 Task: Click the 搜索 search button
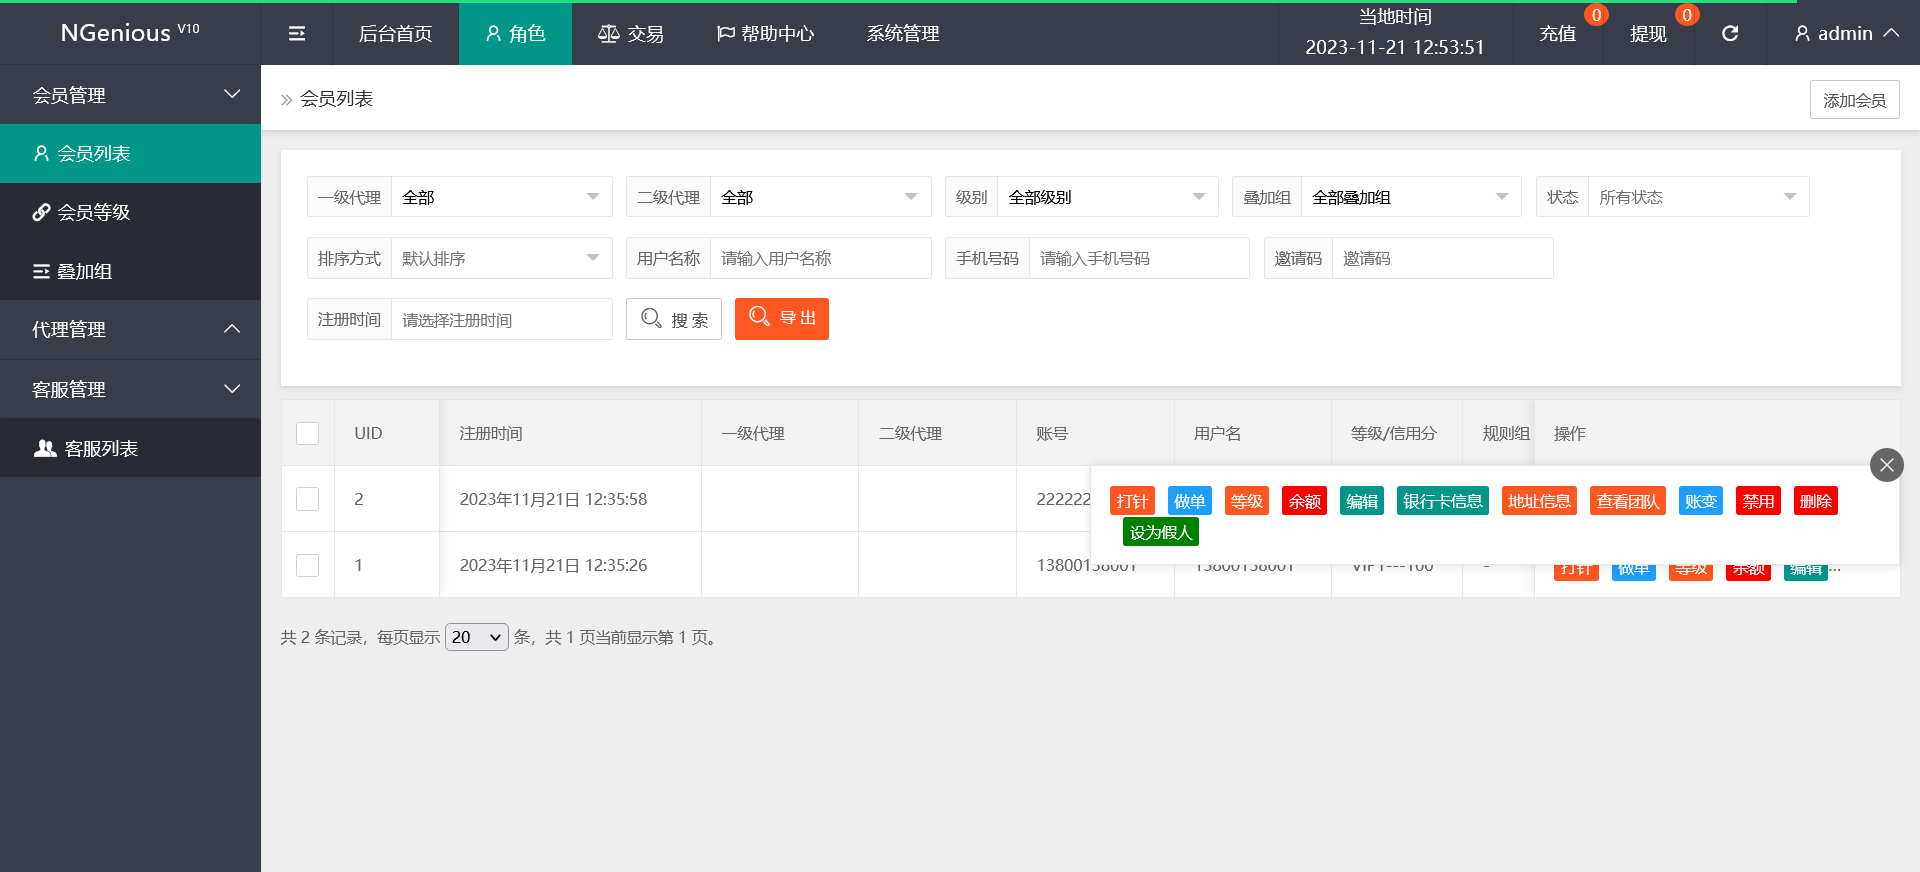[x=674, y=319]
